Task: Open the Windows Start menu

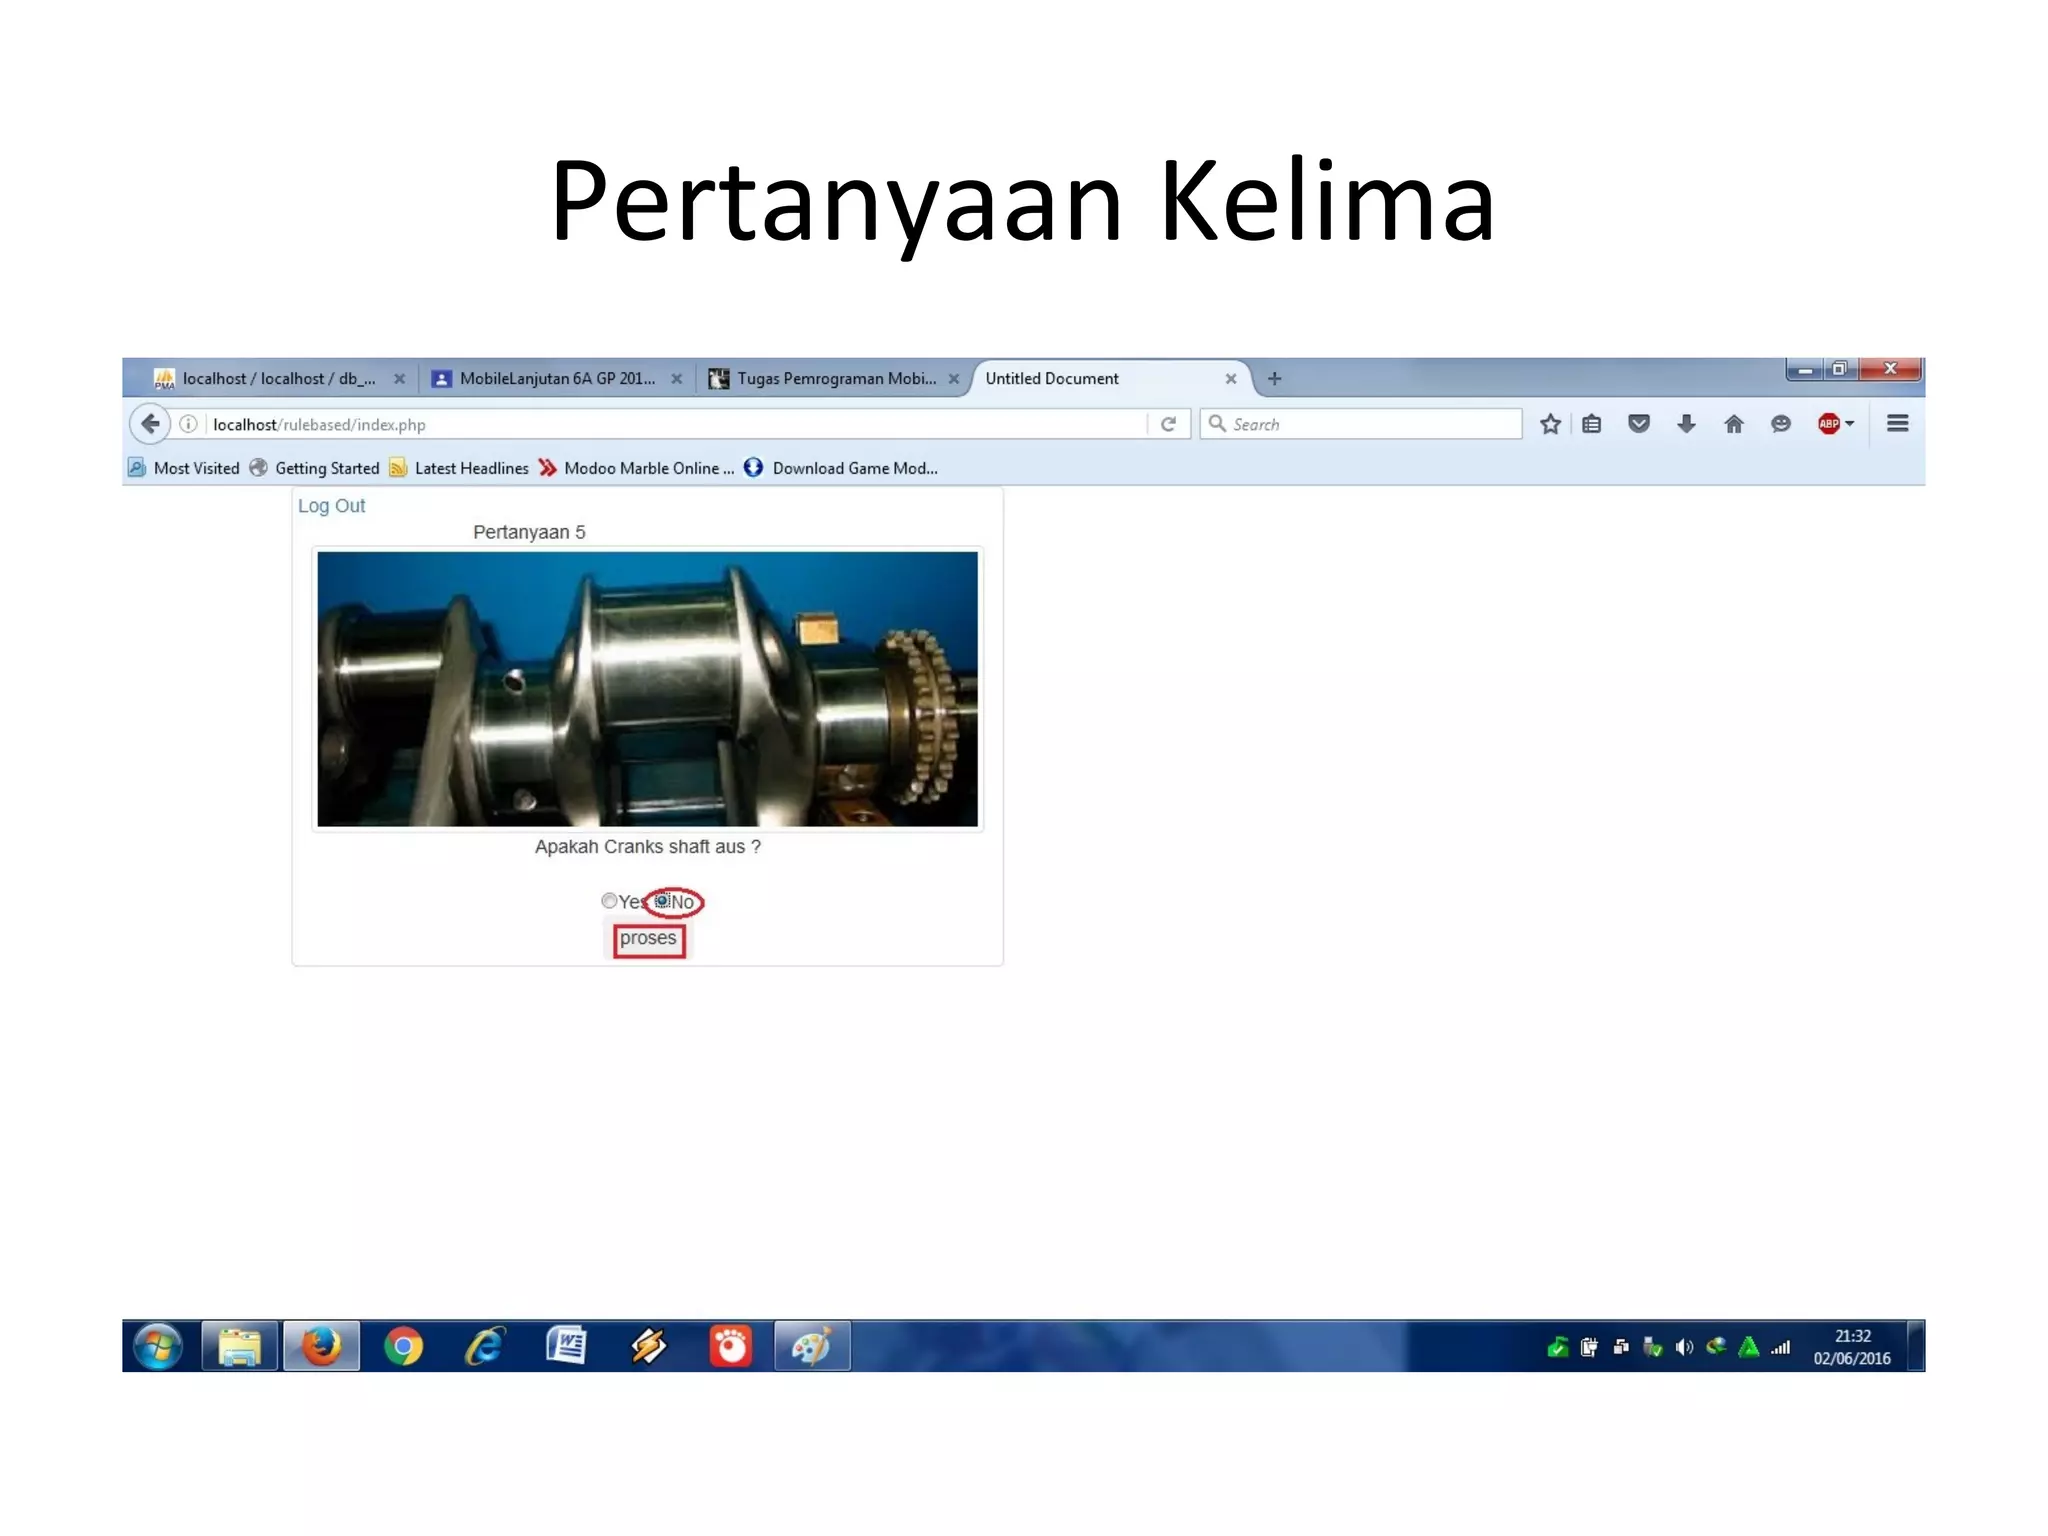Action: pos(158,1346)
